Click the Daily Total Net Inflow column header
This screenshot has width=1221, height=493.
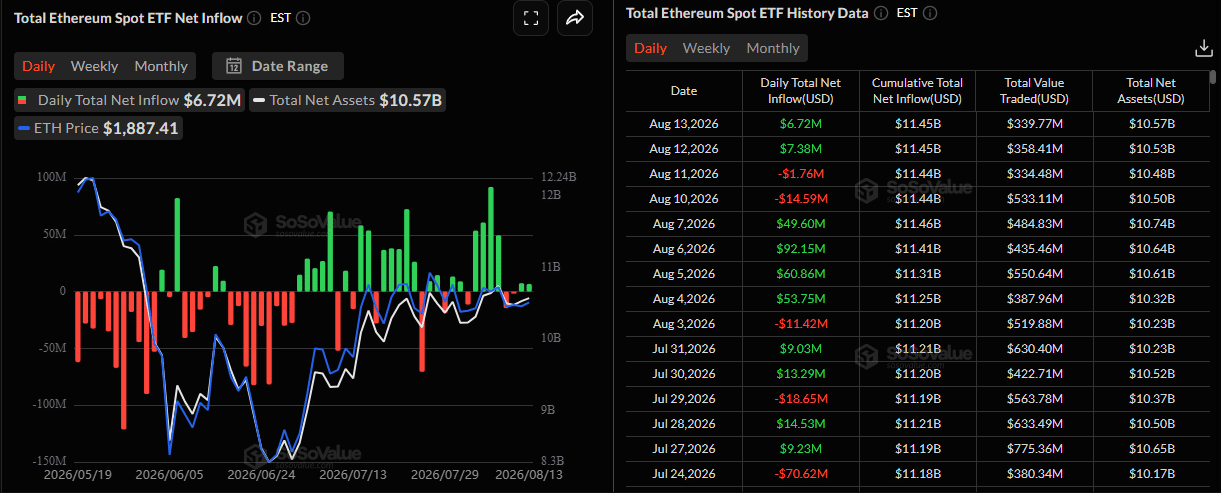(x=800, y=91)
